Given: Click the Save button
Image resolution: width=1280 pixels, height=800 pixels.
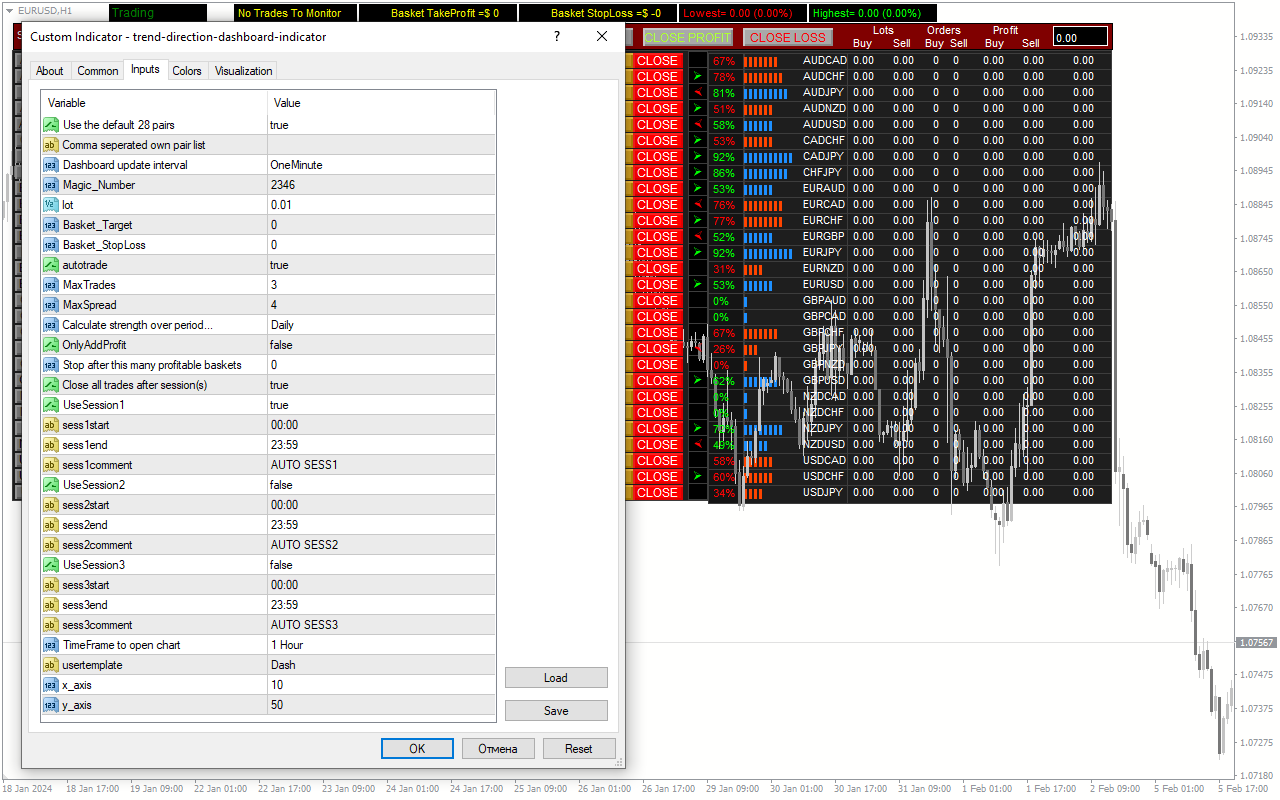Looking at the screenshot, I should point(556,711).
